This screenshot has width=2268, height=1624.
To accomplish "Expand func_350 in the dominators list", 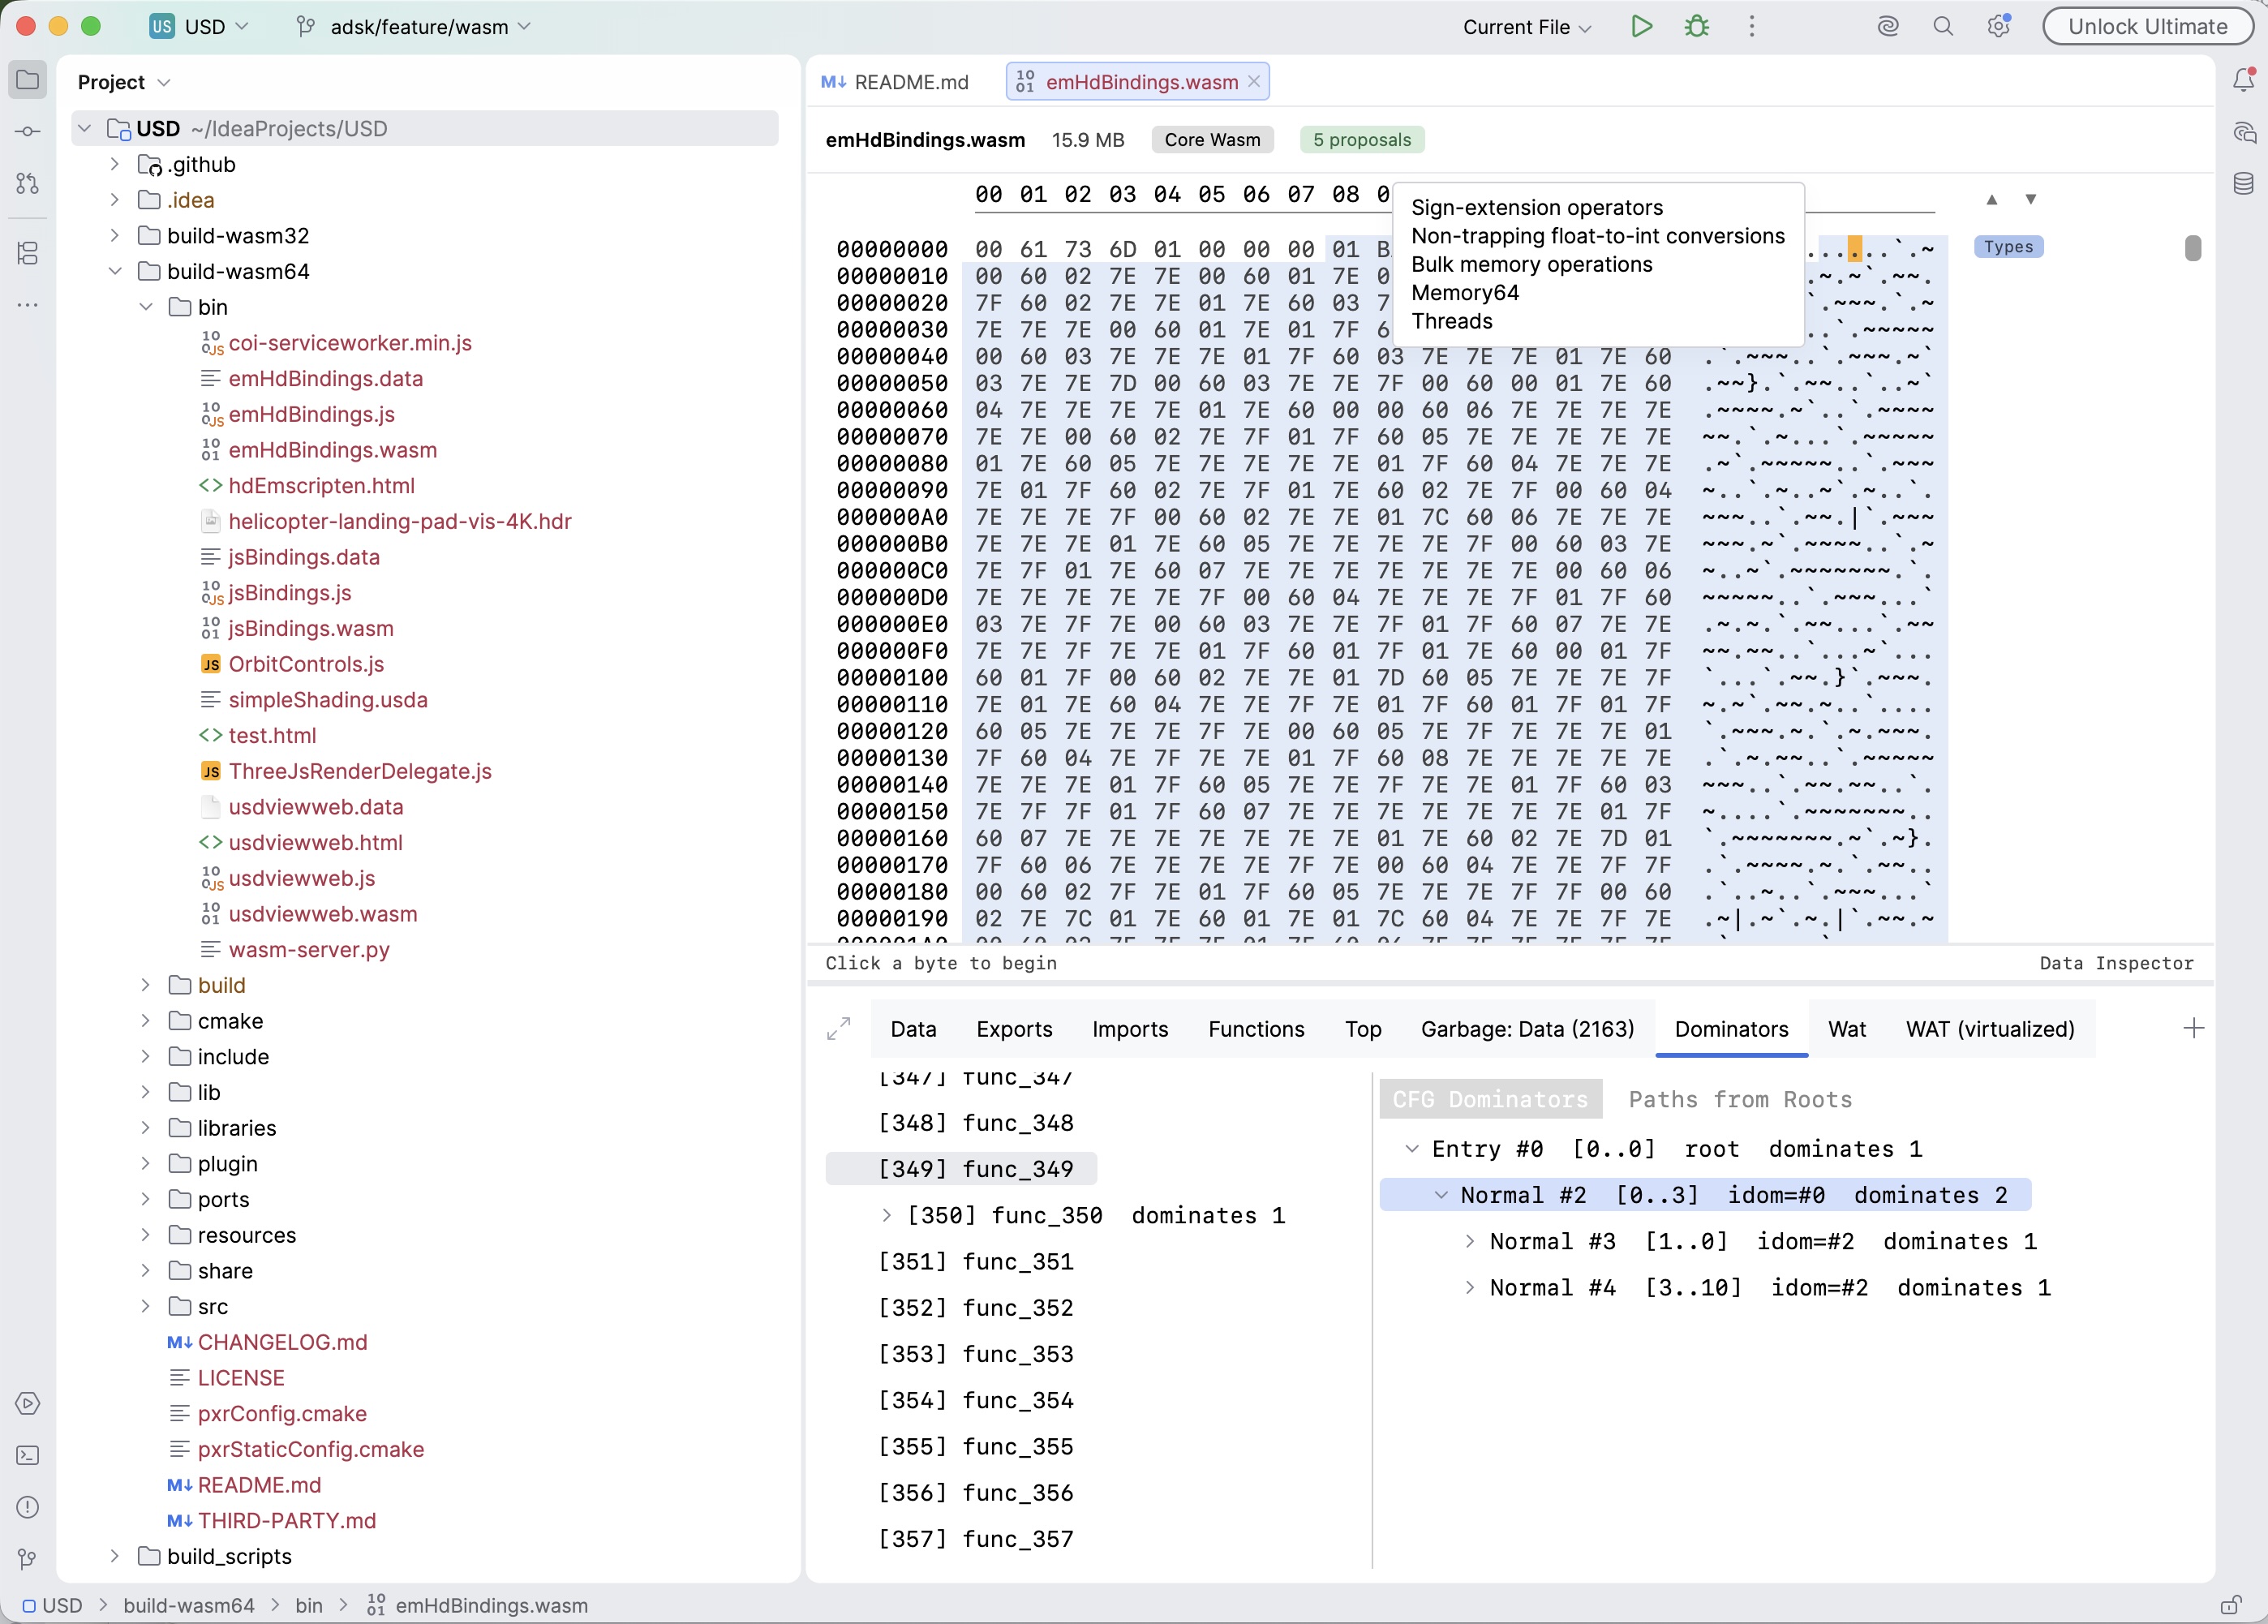I will click(x=887, y=1216).
